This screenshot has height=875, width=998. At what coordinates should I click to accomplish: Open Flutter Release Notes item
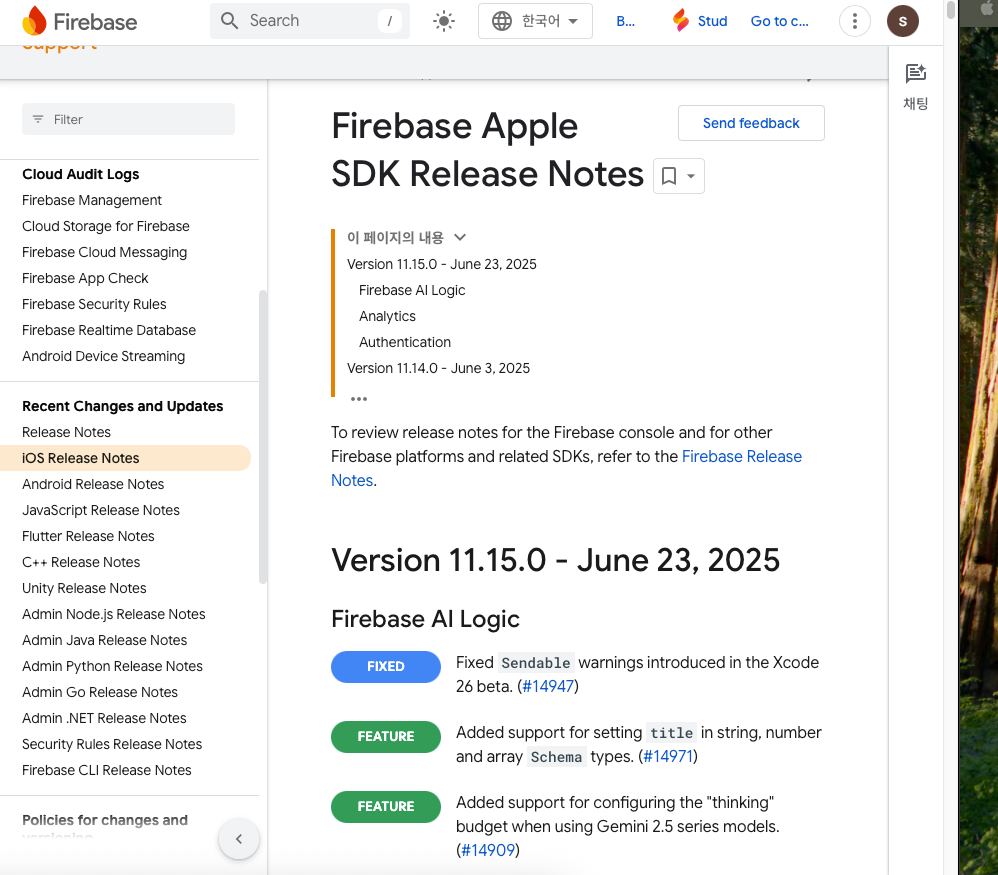click(x=88, y=536)
